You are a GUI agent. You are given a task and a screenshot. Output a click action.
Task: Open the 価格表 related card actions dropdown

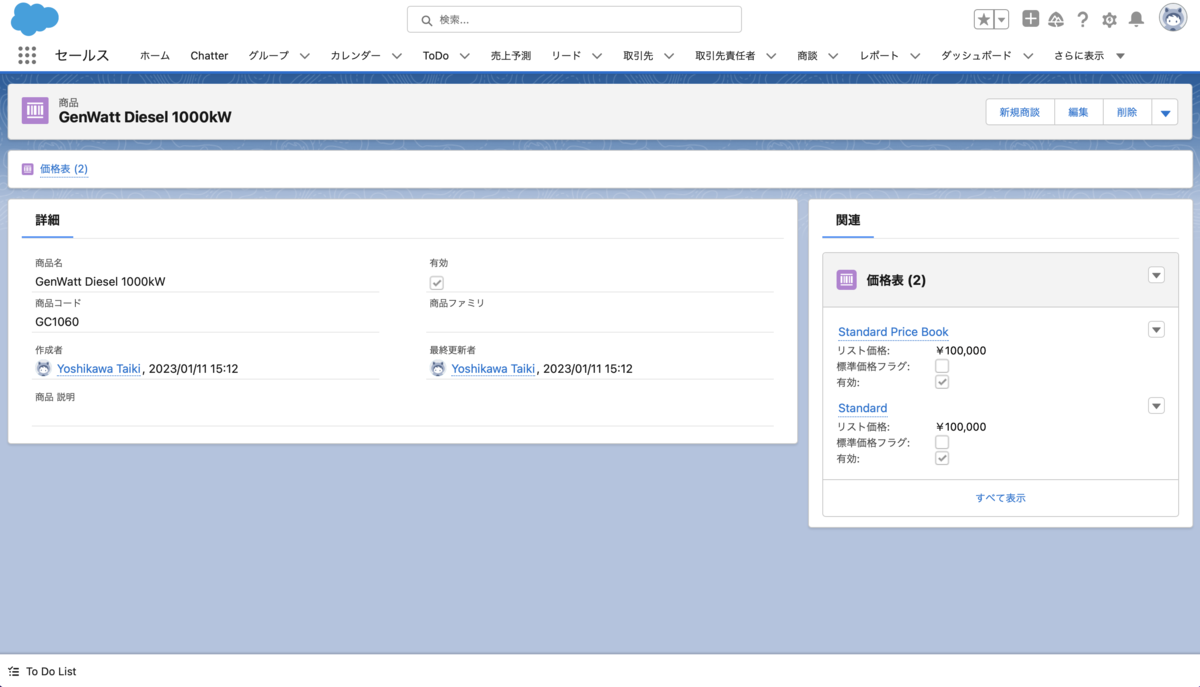1156,275
